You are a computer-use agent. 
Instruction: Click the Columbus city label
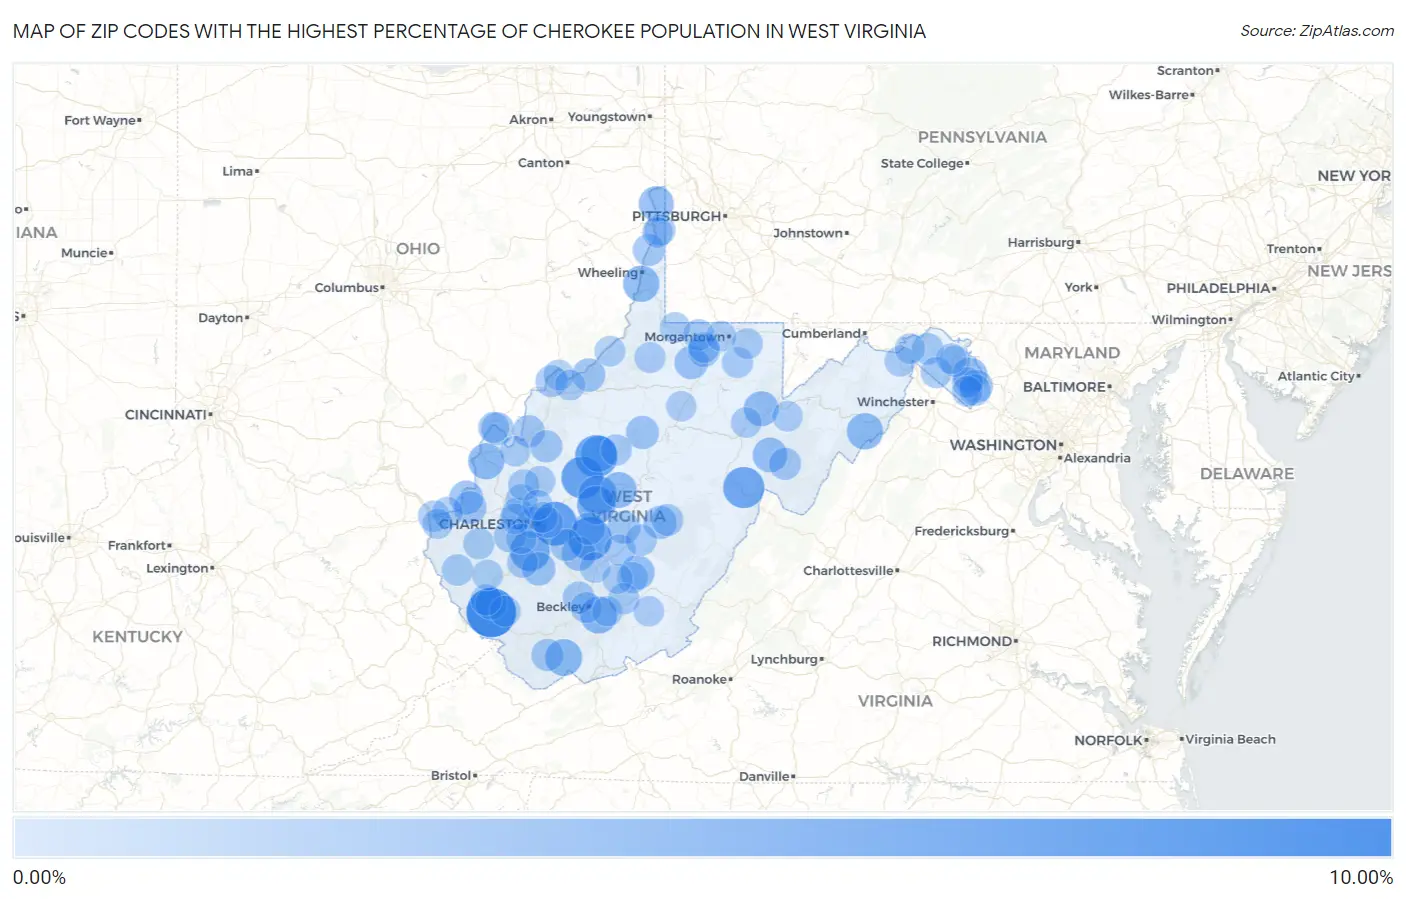click(348, 288)
